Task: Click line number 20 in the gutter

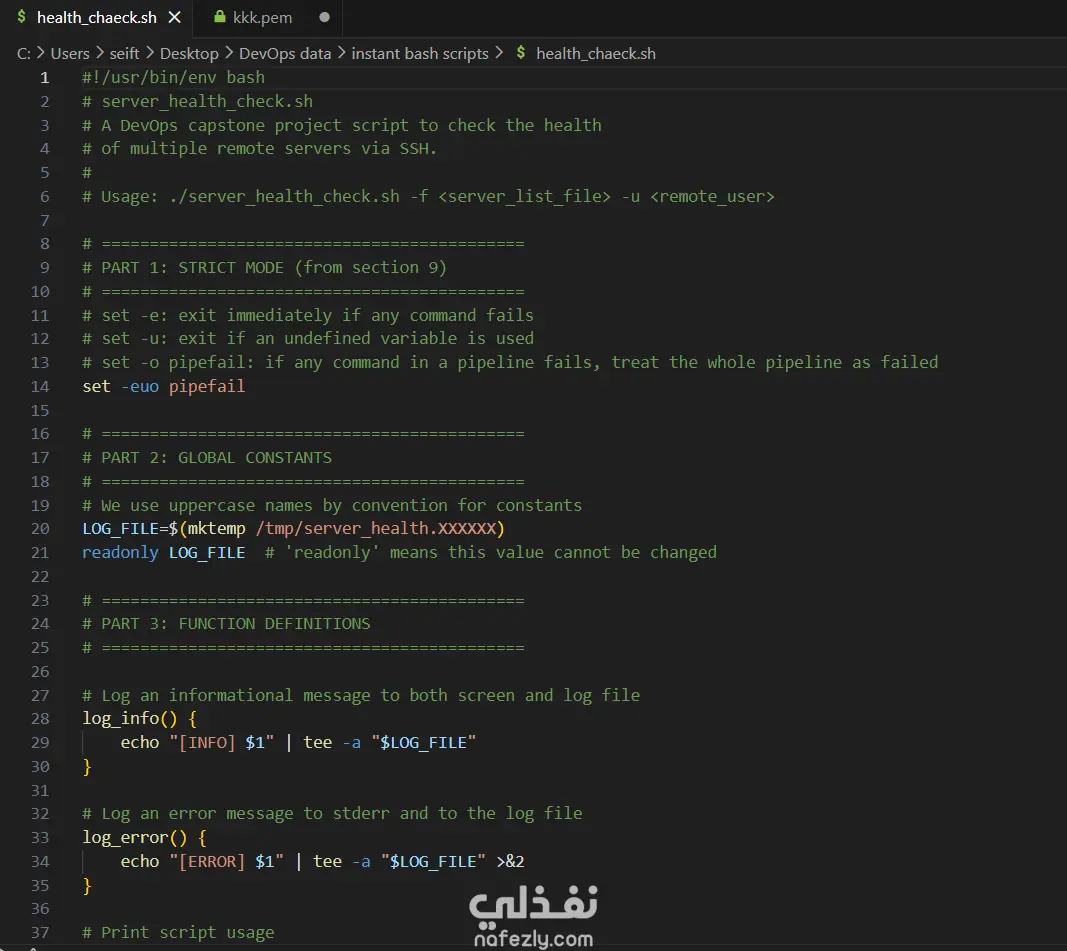Action: (40, 529)
